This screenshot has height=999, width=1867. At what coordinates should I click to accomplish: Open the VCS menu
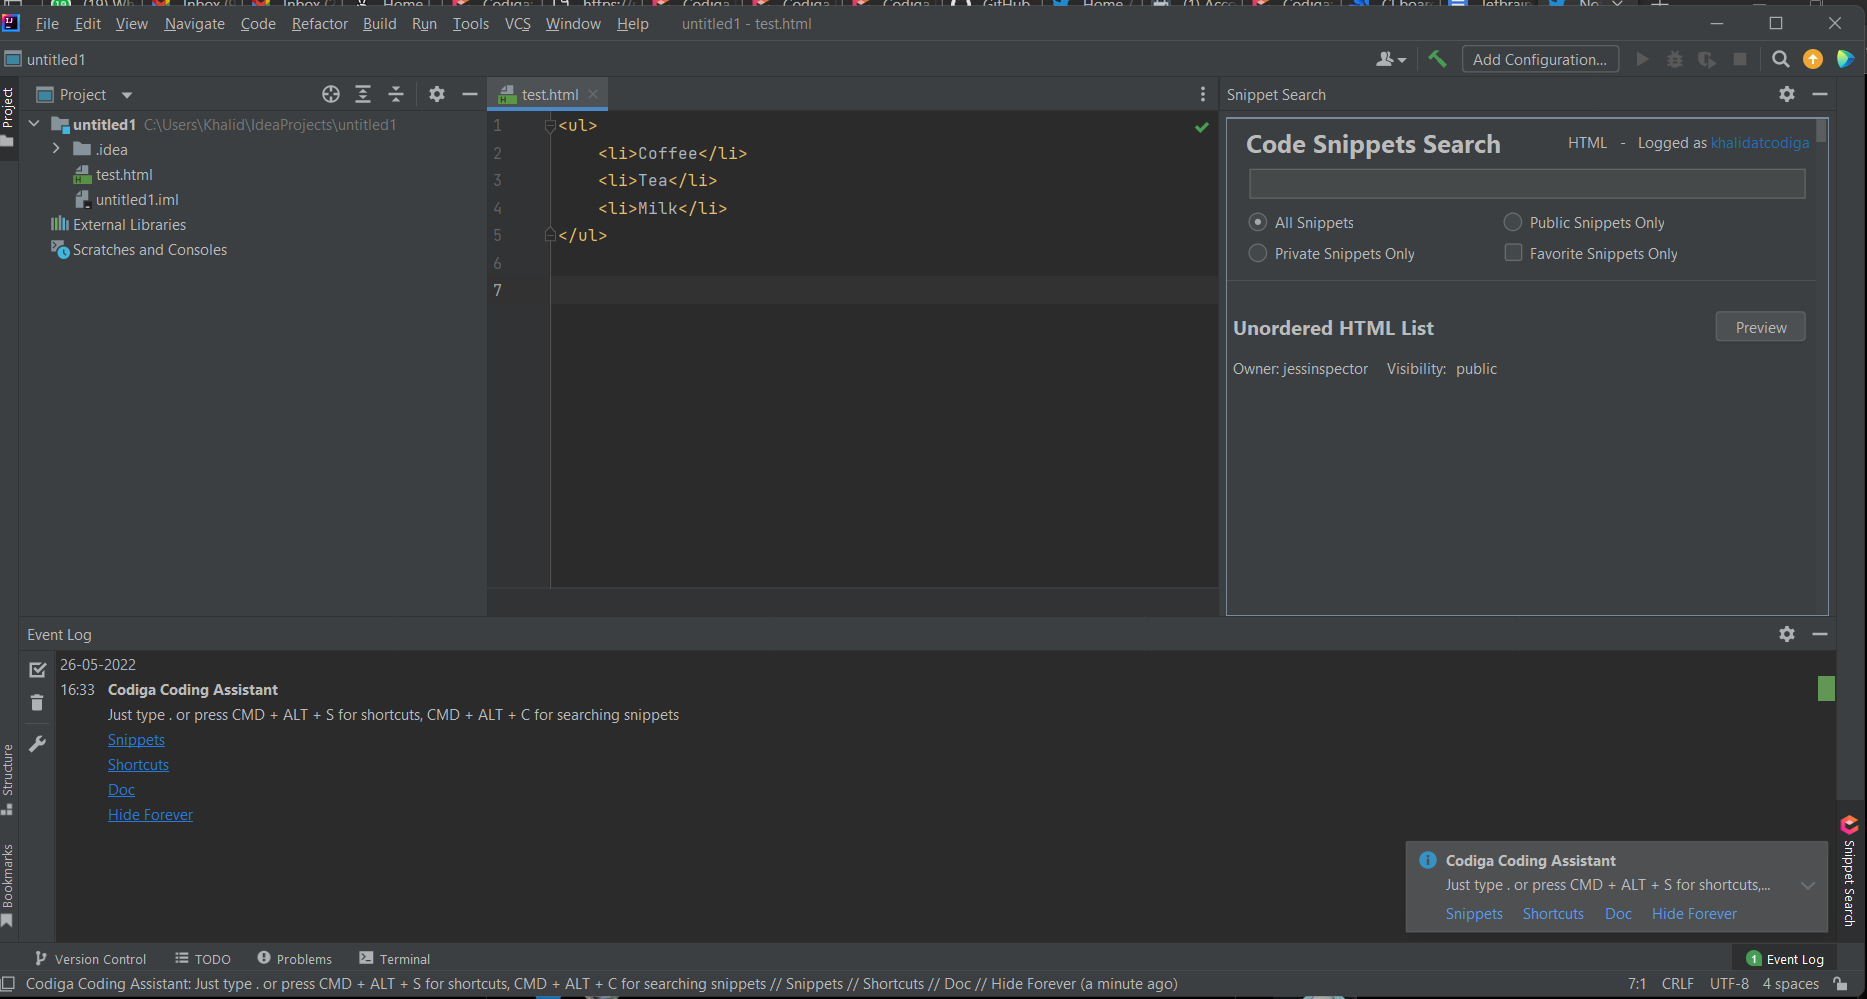(518, 23)
